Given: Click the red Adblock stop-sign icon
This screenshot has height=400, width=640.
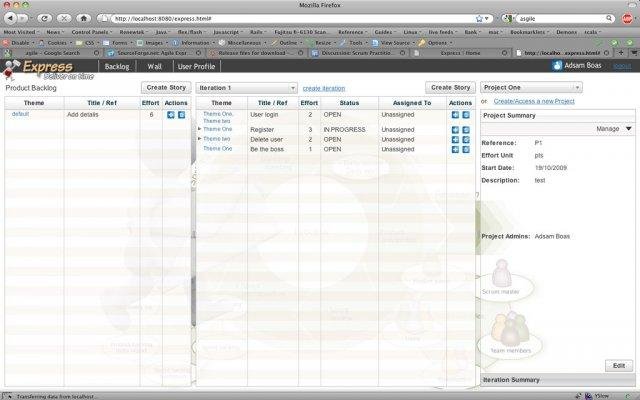Looking at the screenshot, I should pyautogui.click(x=627, y=18).
